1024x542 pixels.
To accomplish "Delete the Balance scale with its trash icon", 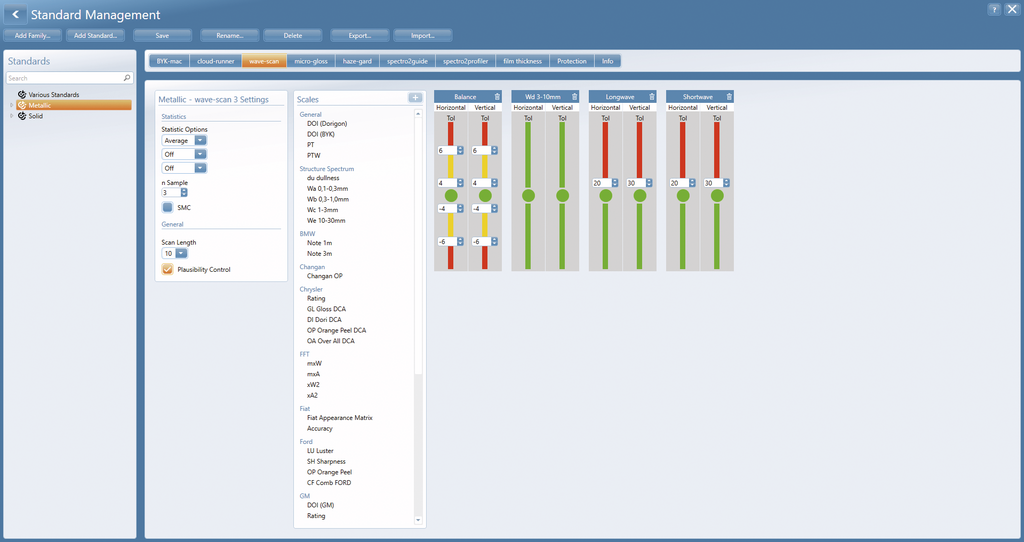I will point(497,97).
